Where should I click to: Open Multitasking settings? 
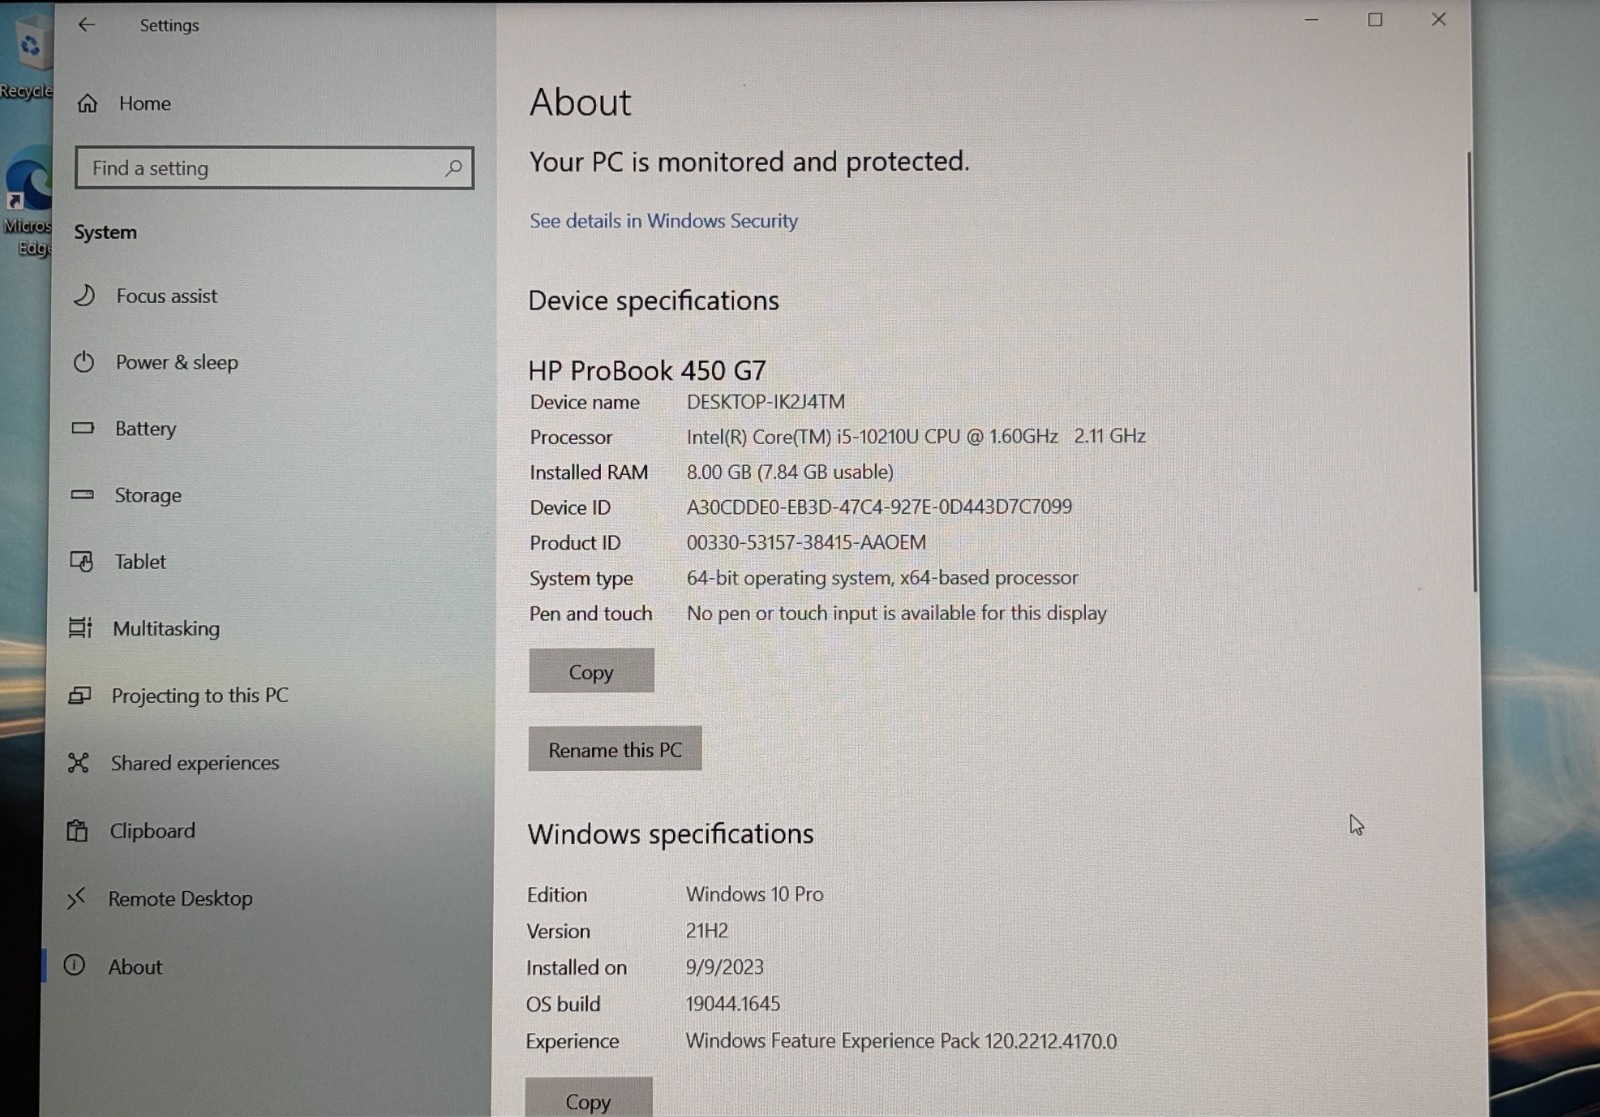tap(166, 629)
